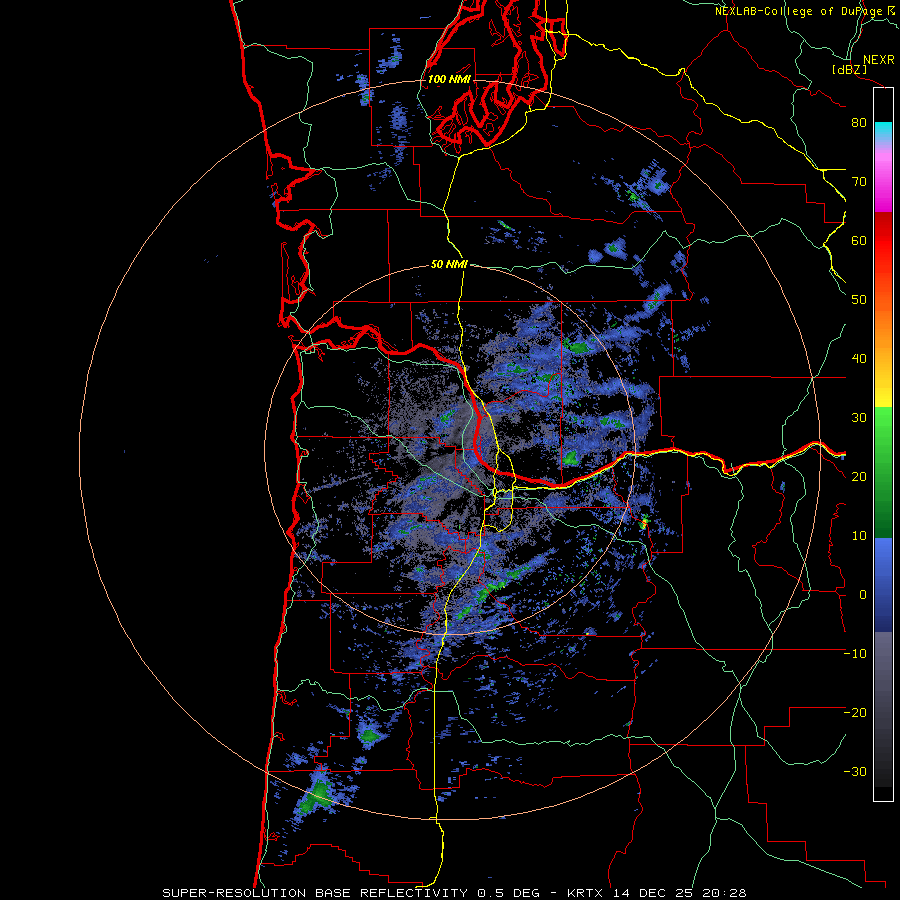Click the Super-Resolution Base Reflectivity caption
This screenshot has width=900, height=900.
314,893
